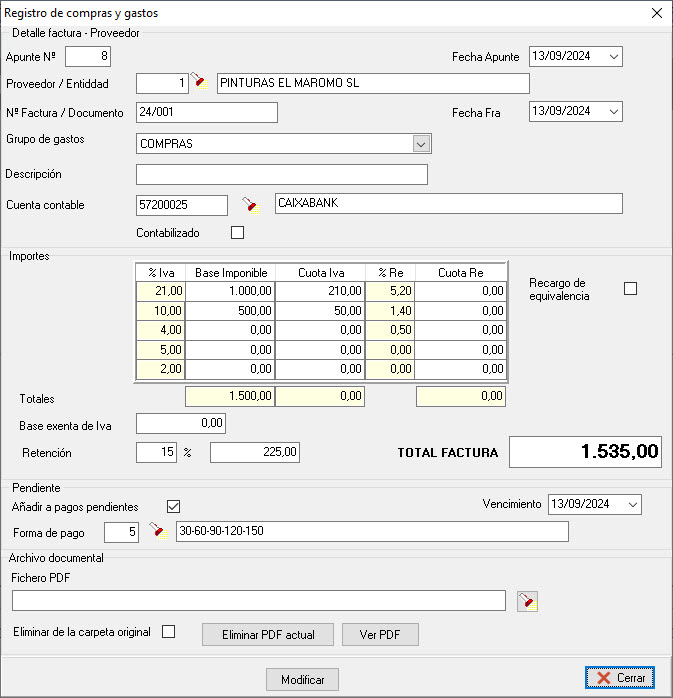Click the Base exenta de Iva field
Image resolution: width=673 pixels, height=698 pixels.
coord(181,423)
